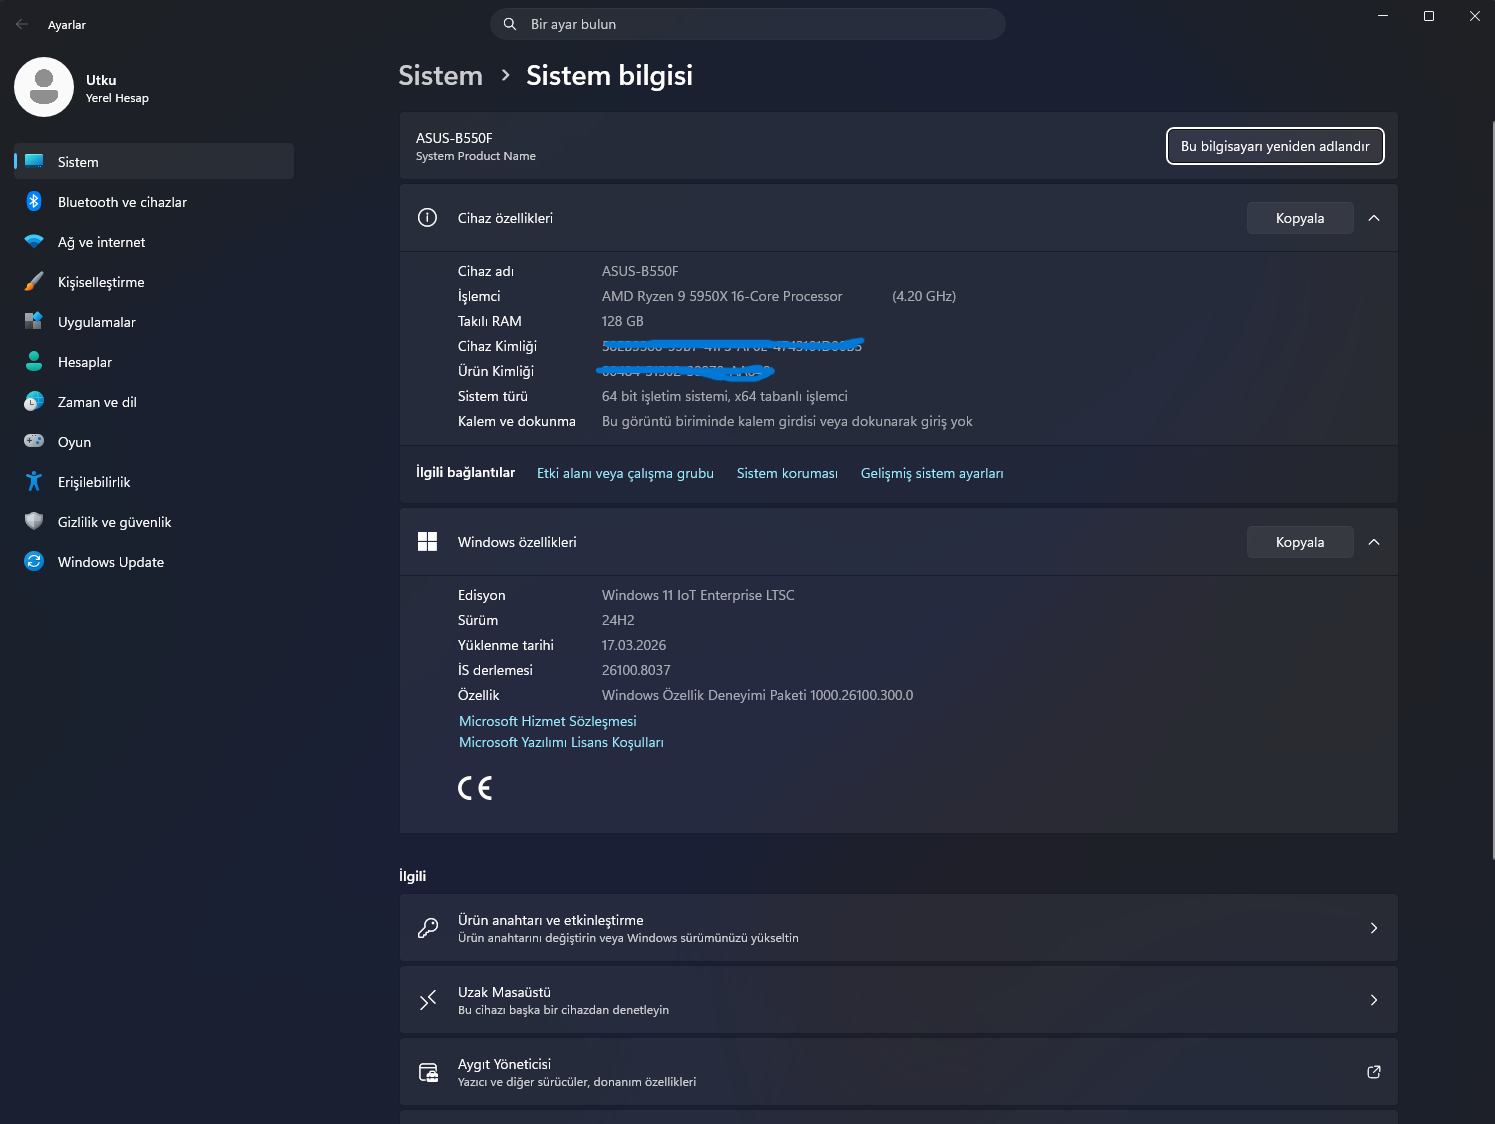Collapse the Windows özellikleri section chevron
Image resolution: width=1495 pixels, height=1124 pixels.
[x=1374, y=542]
